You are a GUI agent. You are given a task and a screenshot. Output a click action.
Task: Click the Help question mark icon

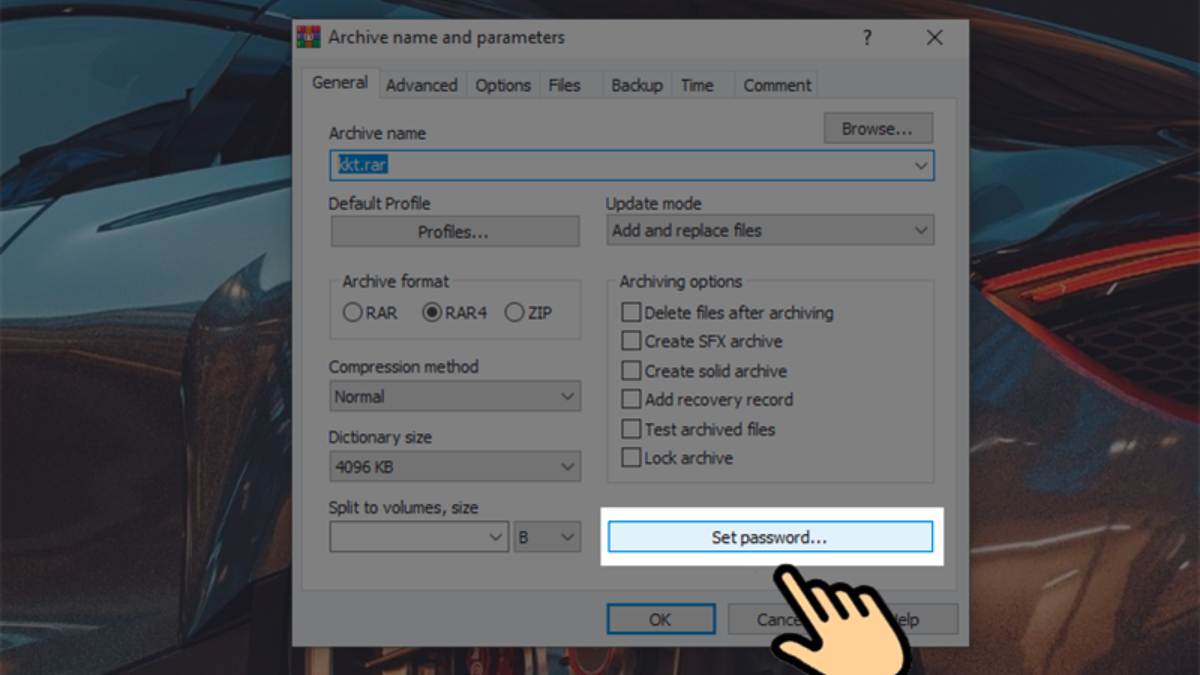(x=866, y=37)
